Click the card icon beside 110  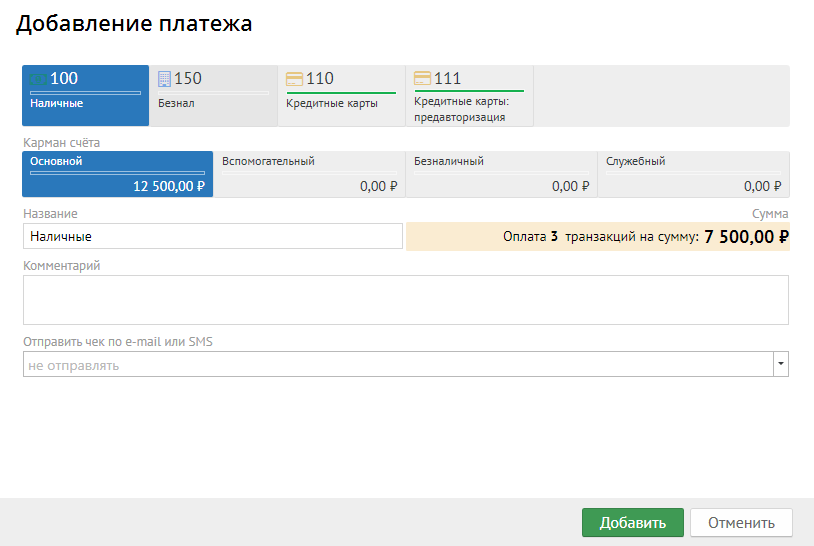[294, 79]
